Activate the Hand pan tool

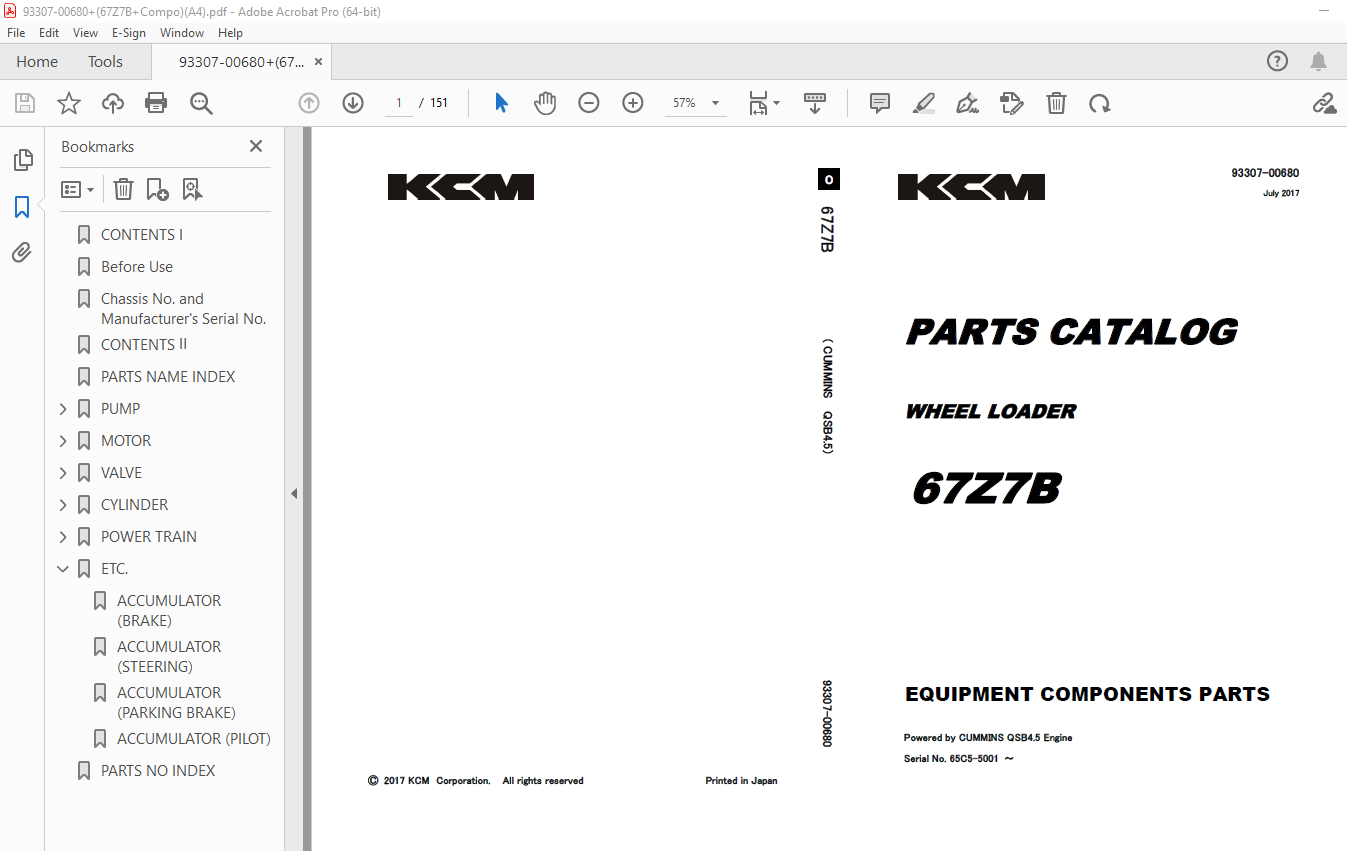(545, 103)
